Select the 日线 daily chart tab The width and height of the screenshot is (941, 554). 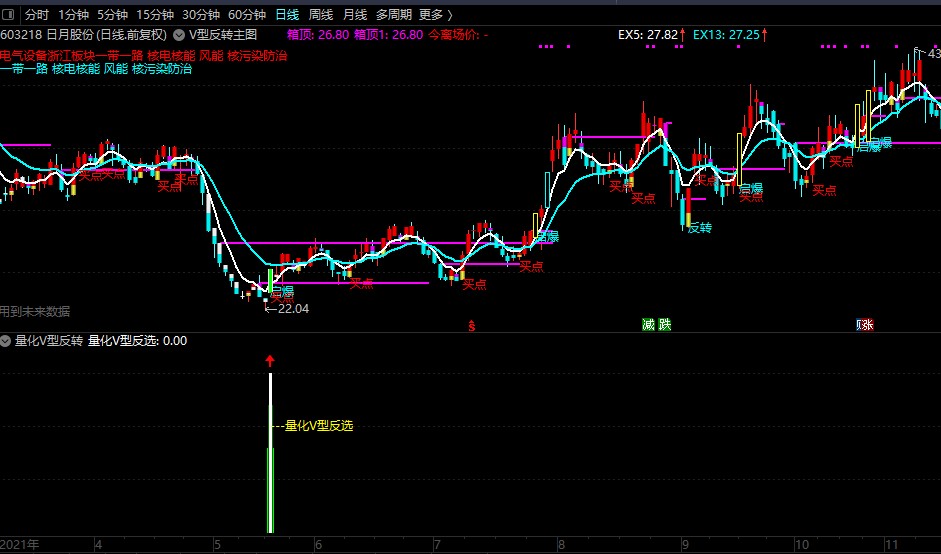(287, 14)
